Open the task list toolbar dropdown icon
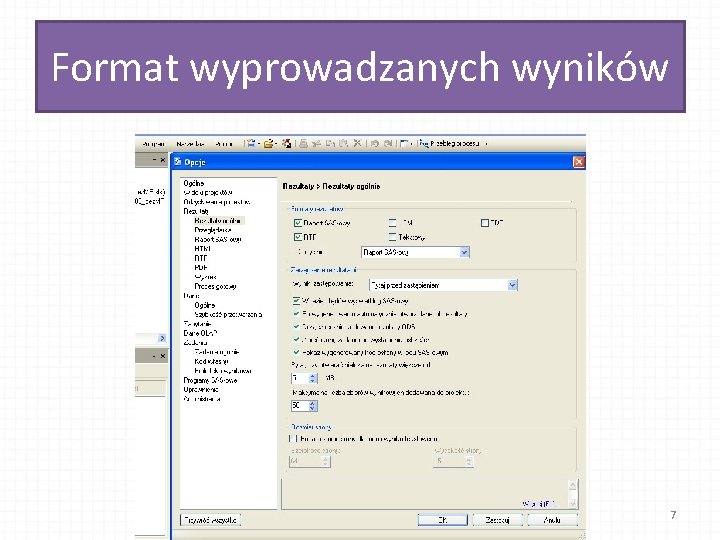Screen dimensions: 720x540 coord(406,144)
